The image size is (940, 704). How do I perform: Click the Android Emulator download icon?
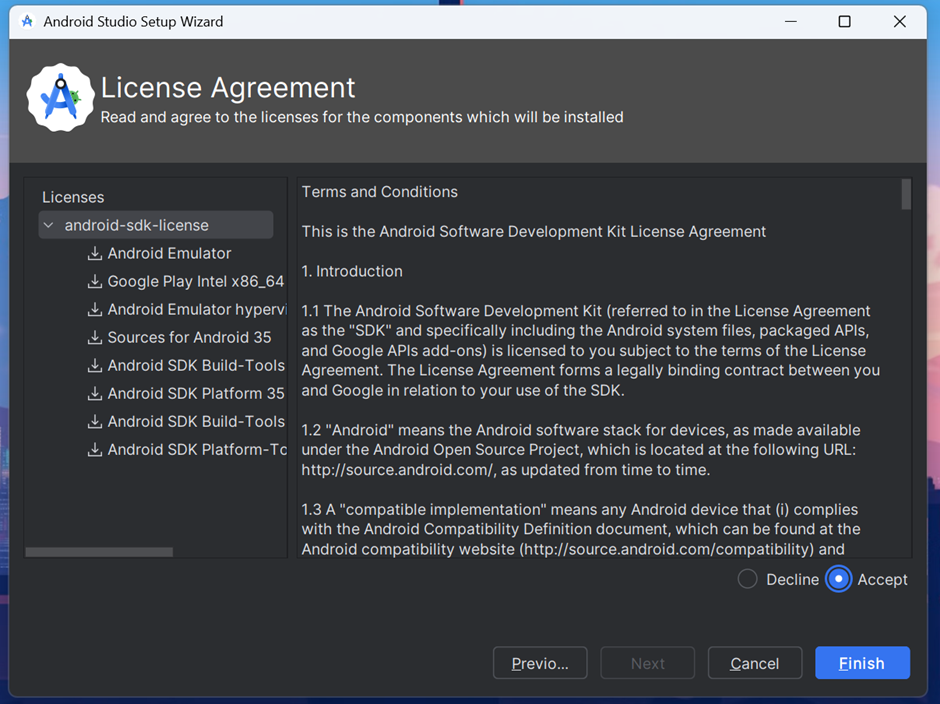pyautogui.click(x=95, y=254)
